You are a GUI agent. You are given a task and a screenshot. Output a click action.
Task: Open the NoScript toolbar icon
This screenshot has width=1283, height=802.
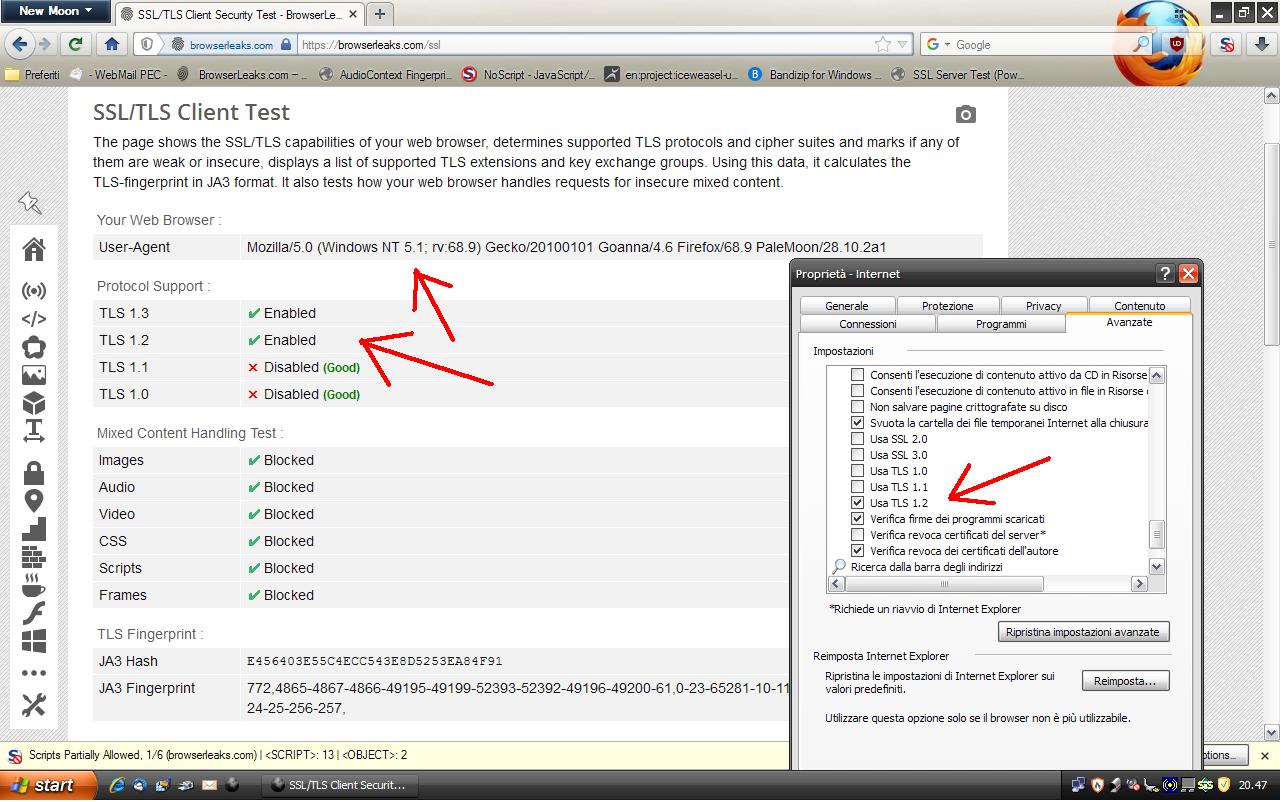pyautogui.click(x=1227, y=44)
